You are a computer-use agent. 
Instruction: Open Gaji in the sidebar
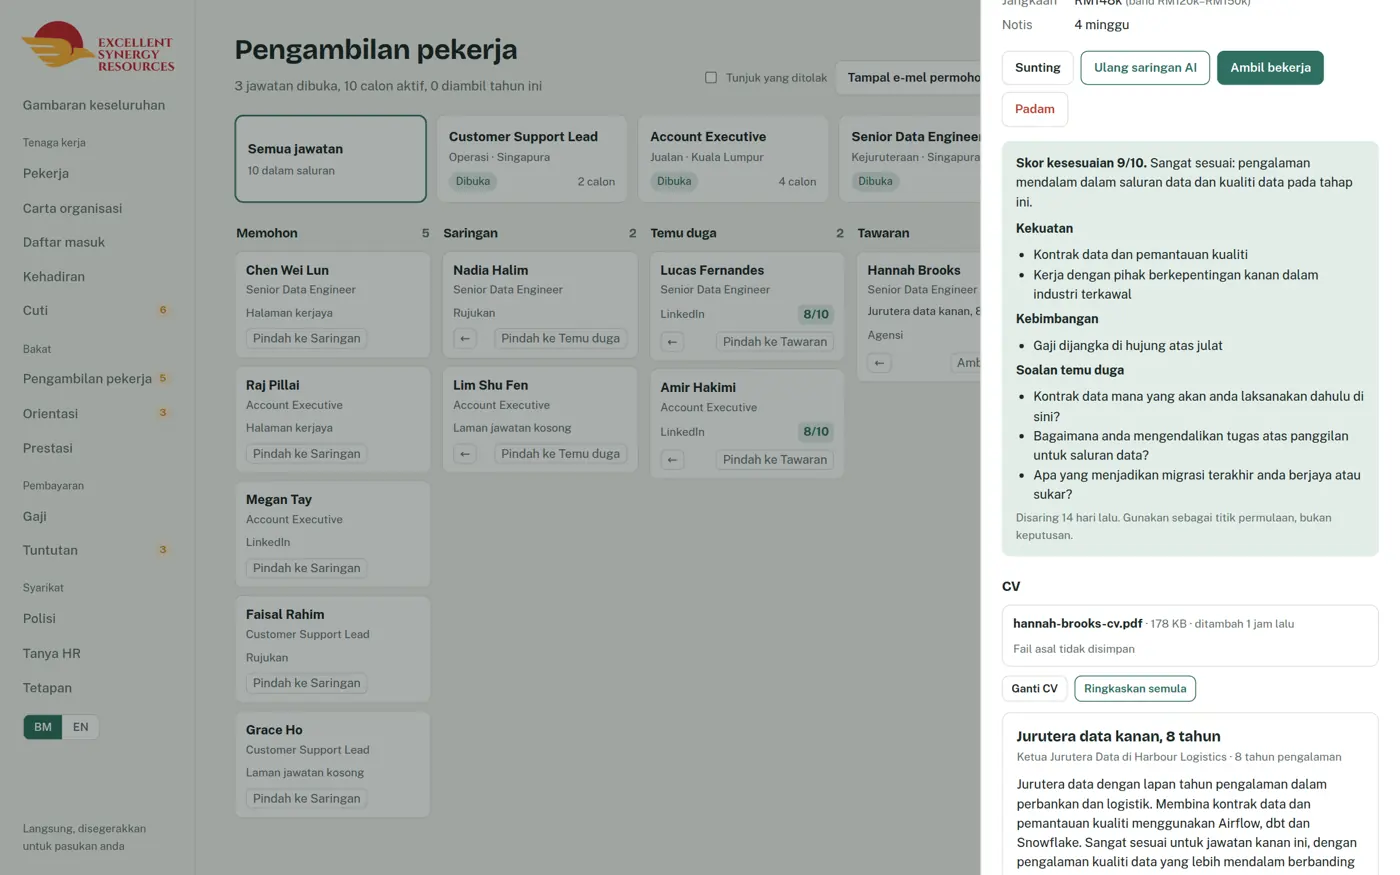(35, 516)
